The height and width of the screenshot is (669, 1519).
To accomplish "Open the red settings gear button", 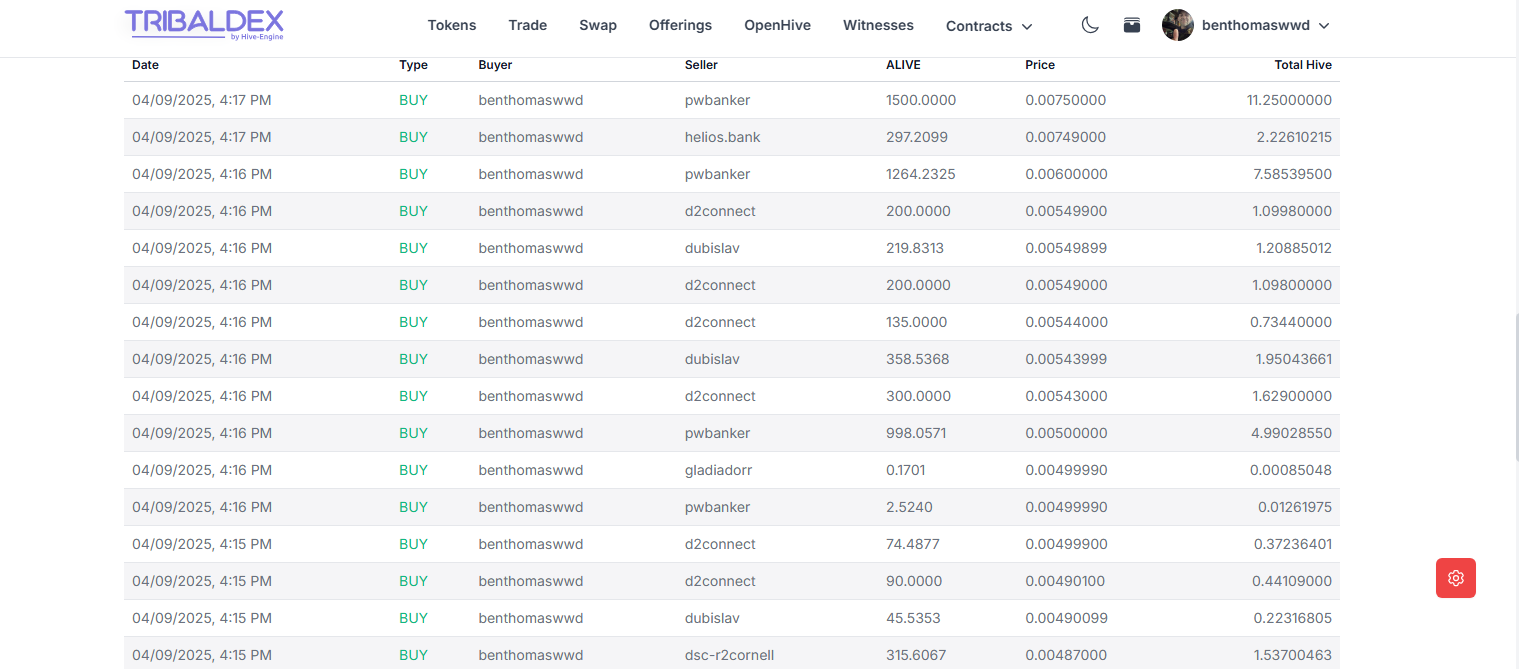I will [x=1456, y=578].
